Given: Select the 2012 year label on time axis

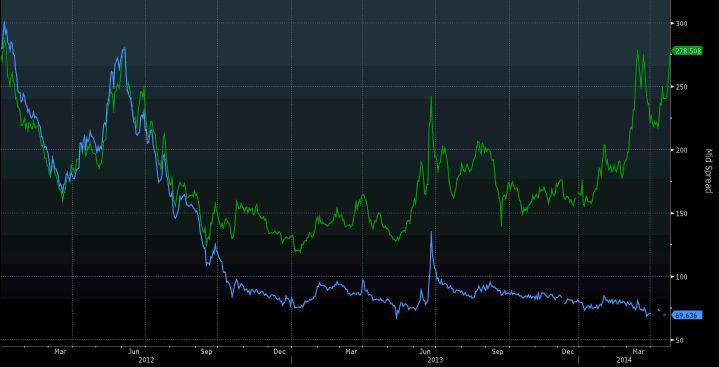Looking at the screenshot, I should [x=145, y=360].
